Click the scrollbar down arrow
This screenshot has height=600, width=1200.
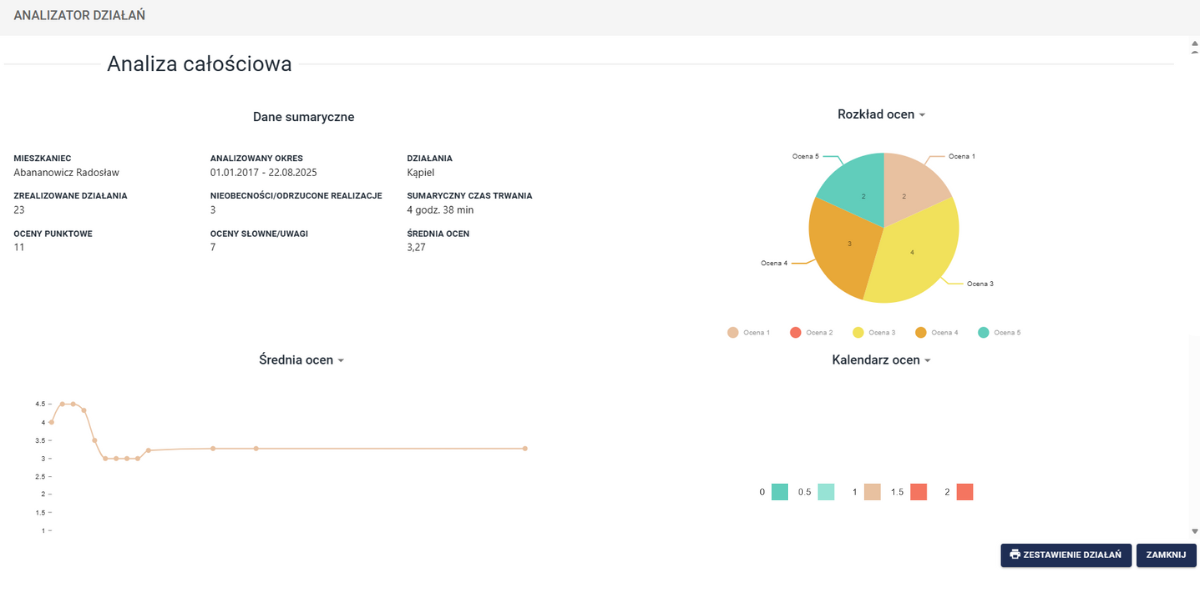coord(1194,531)
